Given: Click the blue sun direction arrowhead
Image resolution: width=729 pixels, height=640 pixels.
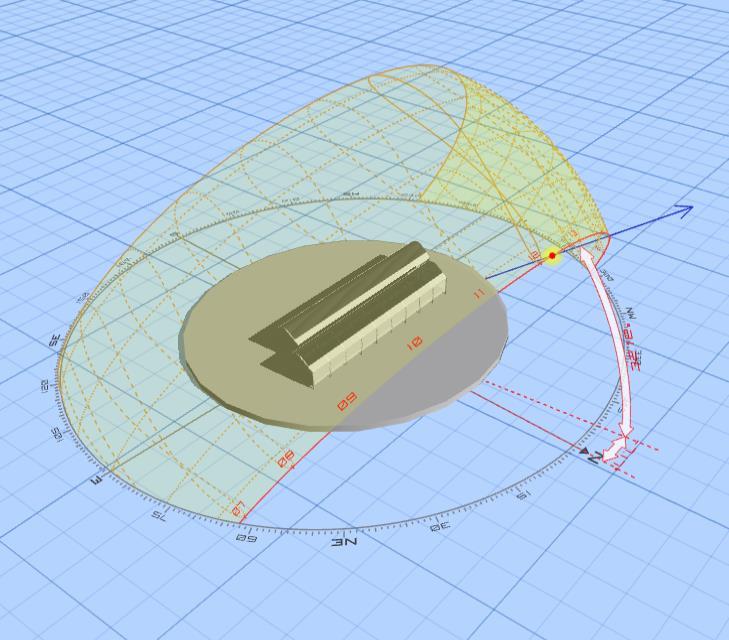Looking at the screenshot, I should 684,211.
